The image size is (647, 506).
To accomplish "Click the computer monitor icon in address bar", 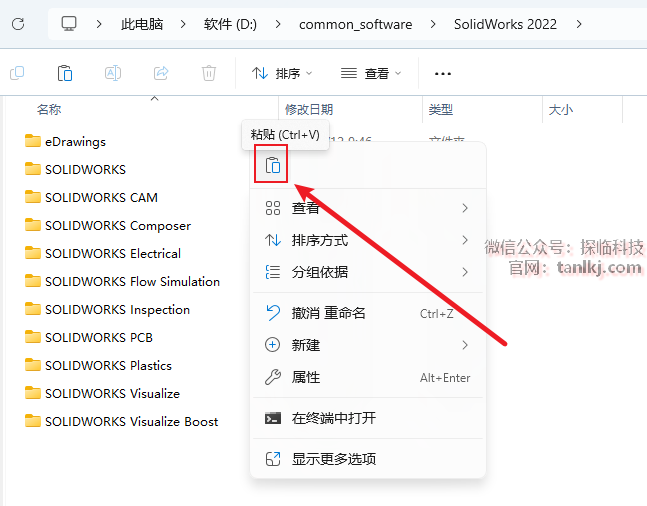I will click(69, 24).
